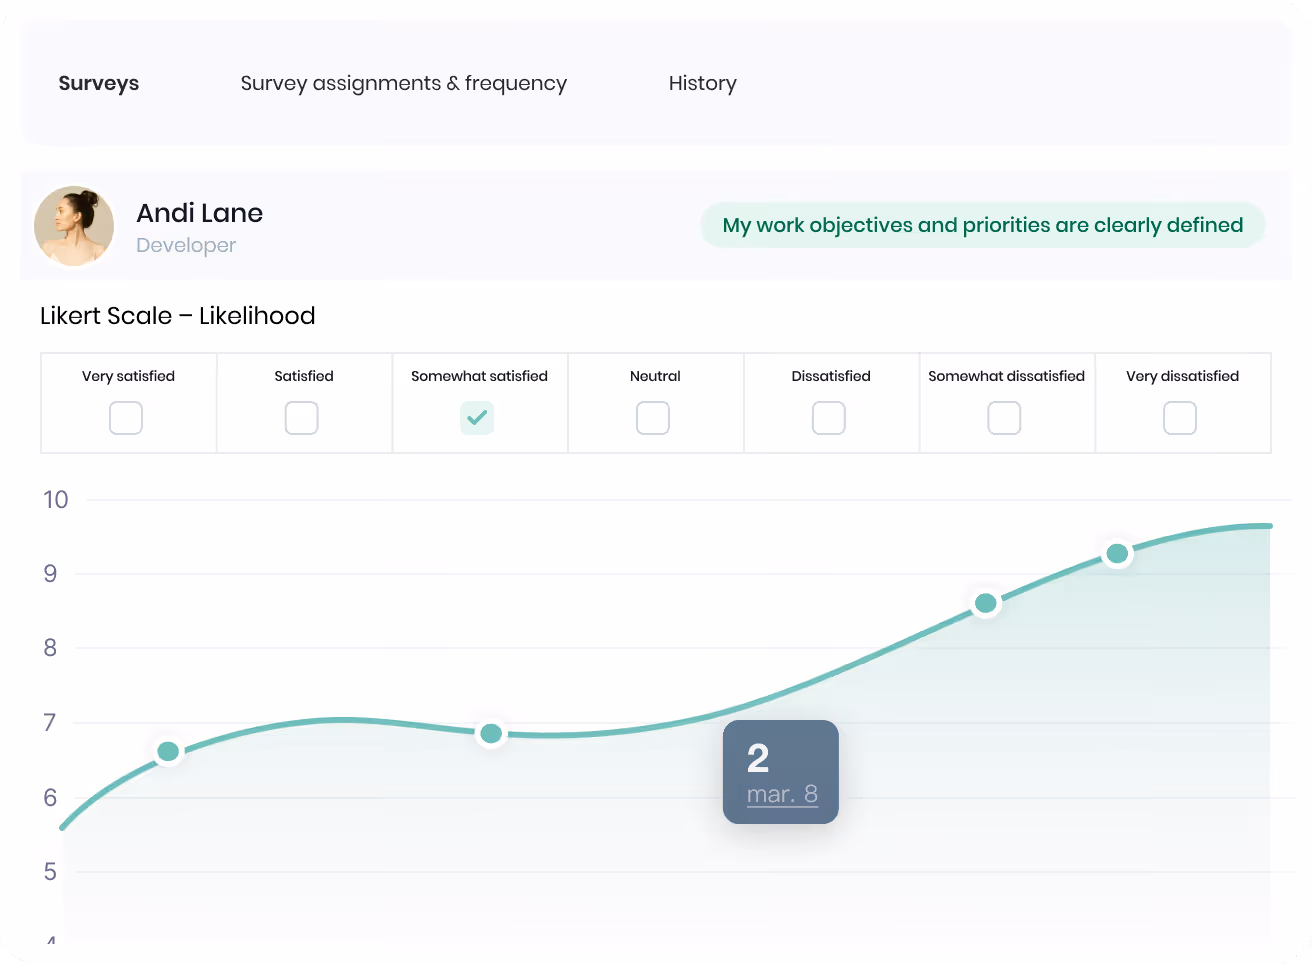This screenshot has height=964, width=1312.
Task: Click the chart tooltip showing 2
Action: point(781,772)
